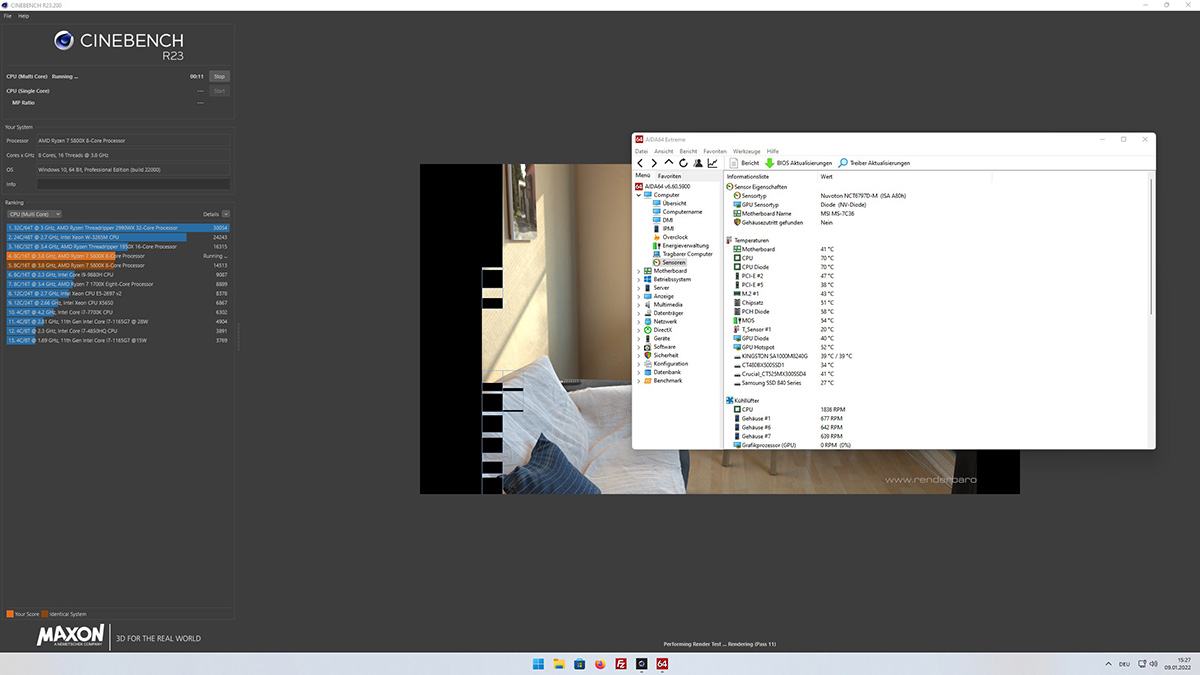
Task: Open volume control in system tray
Action: (x=1152, y=663)
